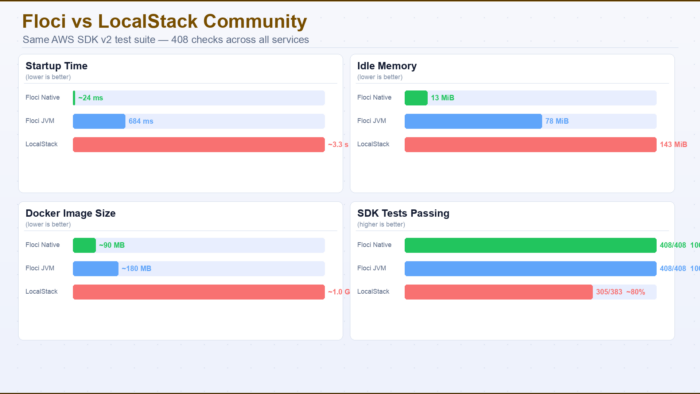
Task: Click the blue 78 MiB memory bar
Action: (473, 121)
